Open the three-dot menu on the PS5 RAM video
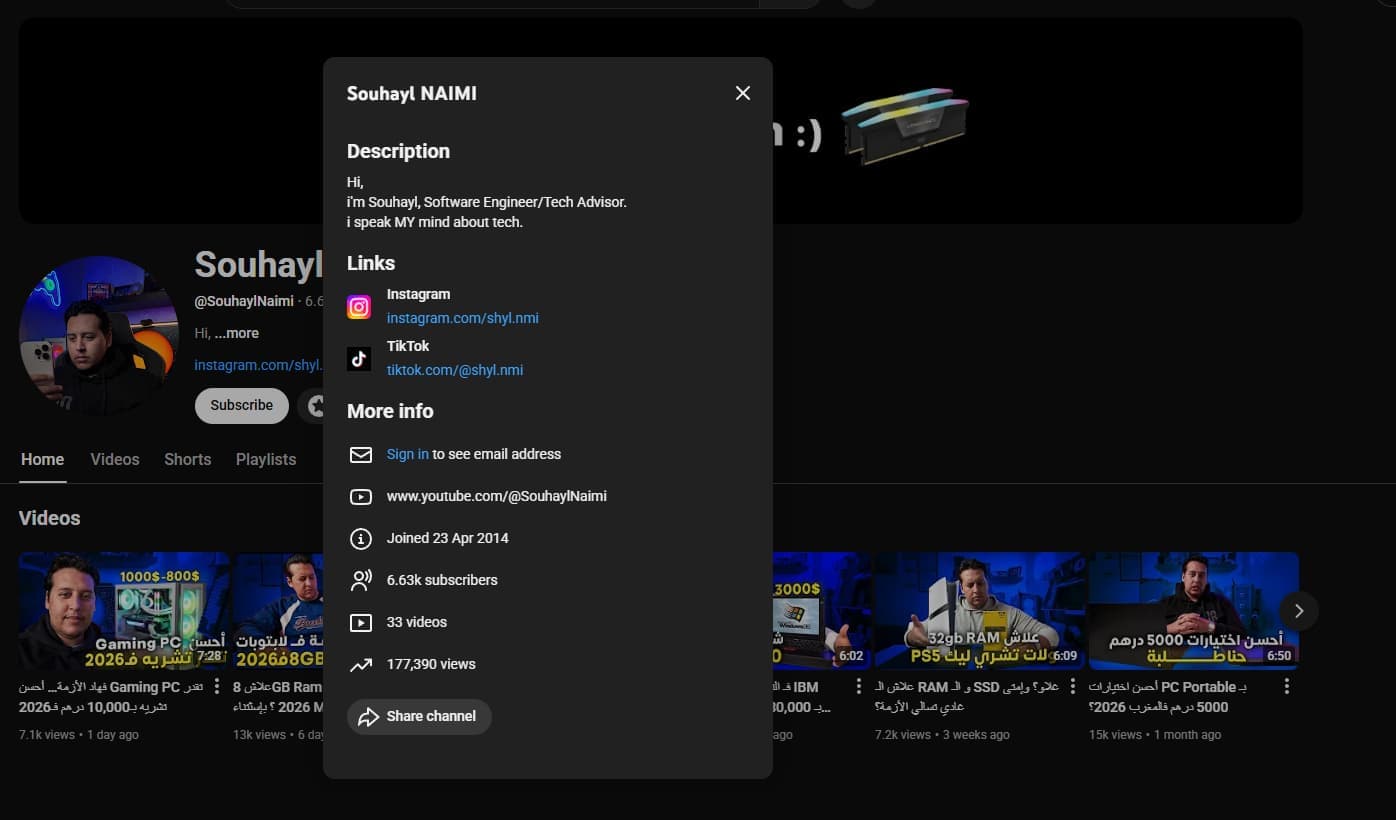The width and height of the screenshot is (1396, 820). click(x=1071, y=686)
